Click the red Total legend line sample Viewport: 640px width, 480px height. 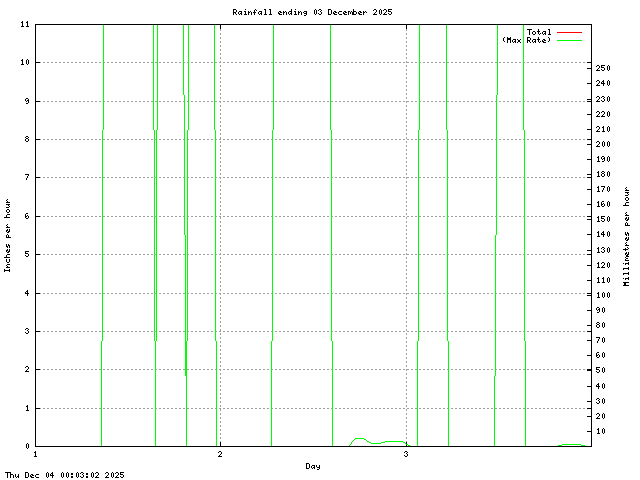(x=569, y=32)
